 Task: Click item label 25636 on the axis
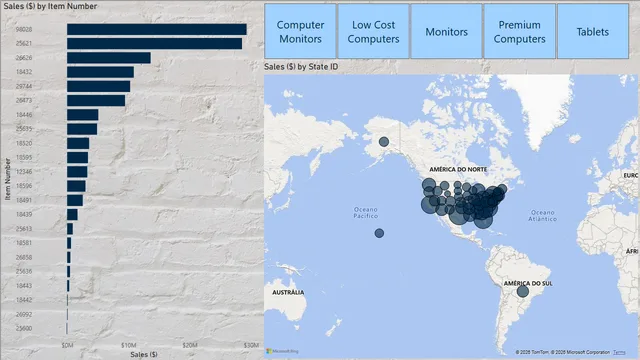(24, 271)
